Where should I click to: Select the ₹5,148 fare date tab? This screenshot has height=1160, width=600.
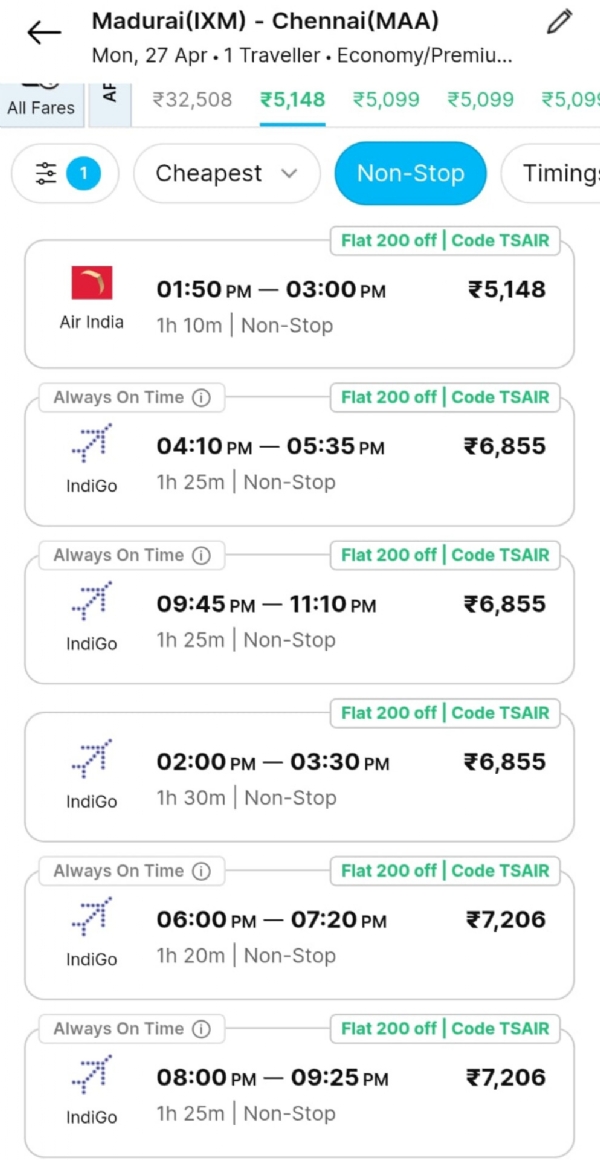pyautogui.click(x=292, y=100)
